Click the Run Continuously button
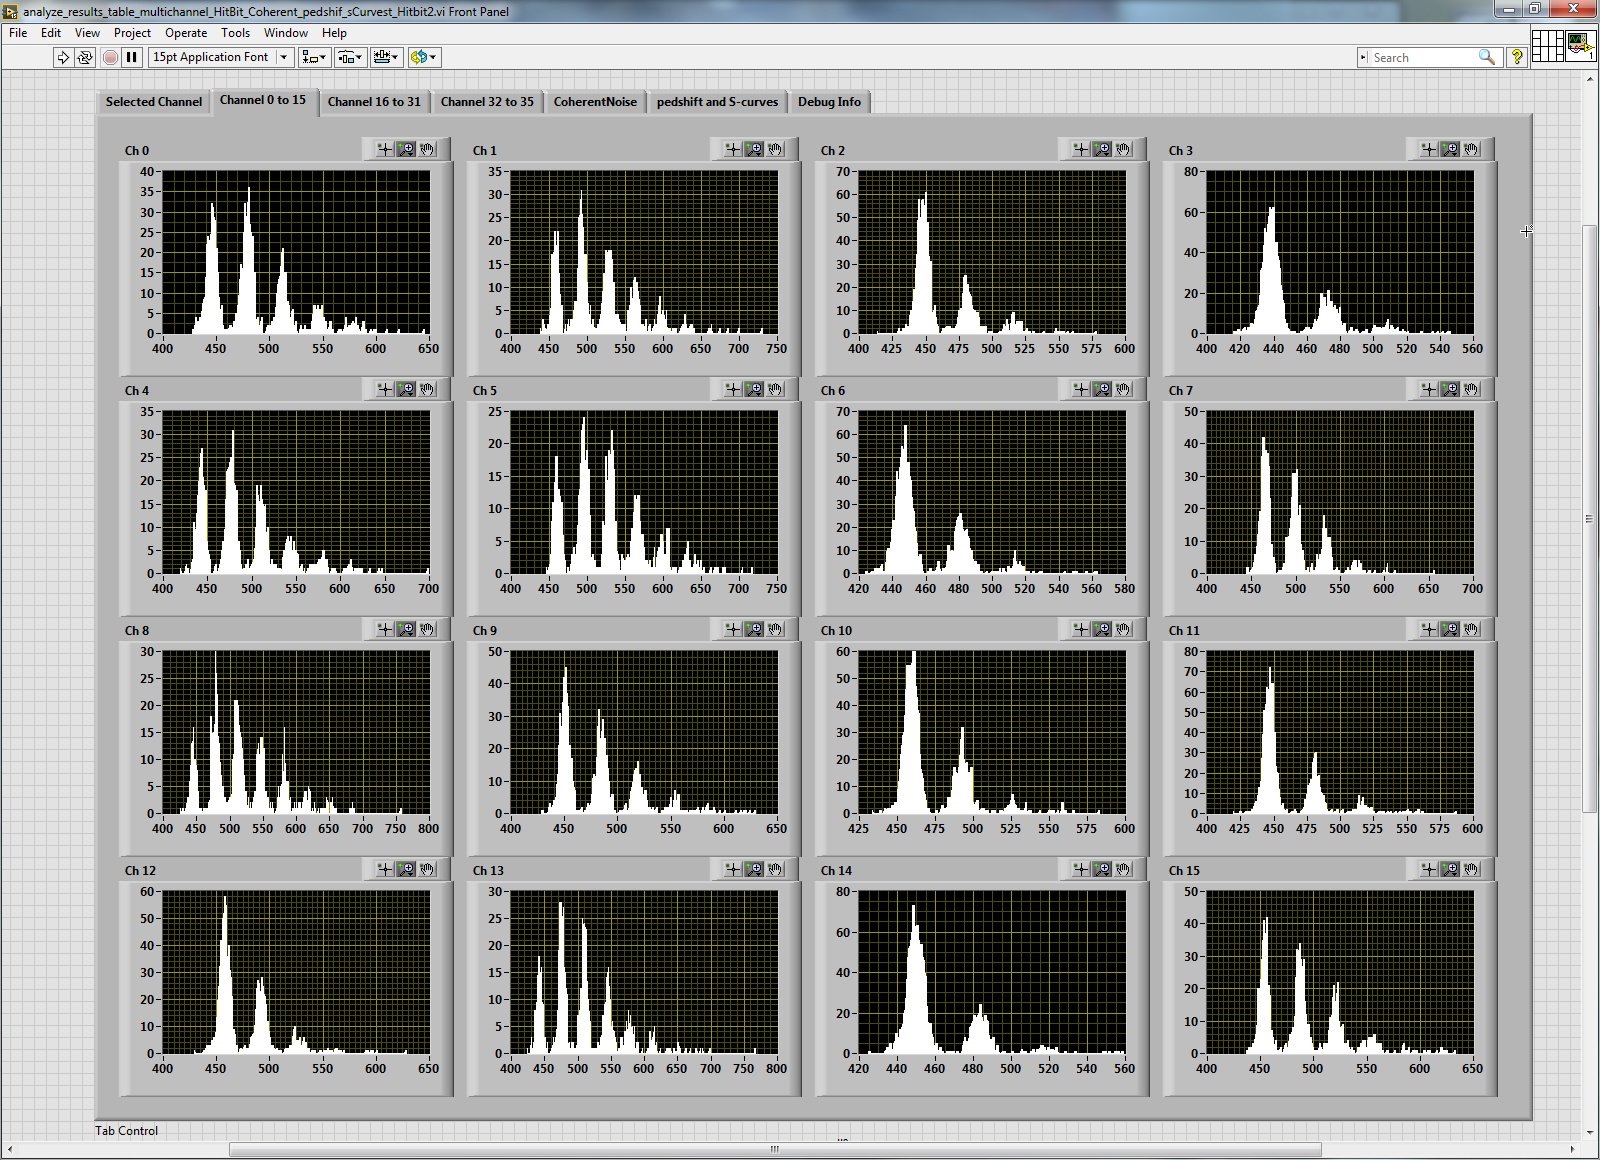Viewport: 1600px width, 1160px height. 85,57
